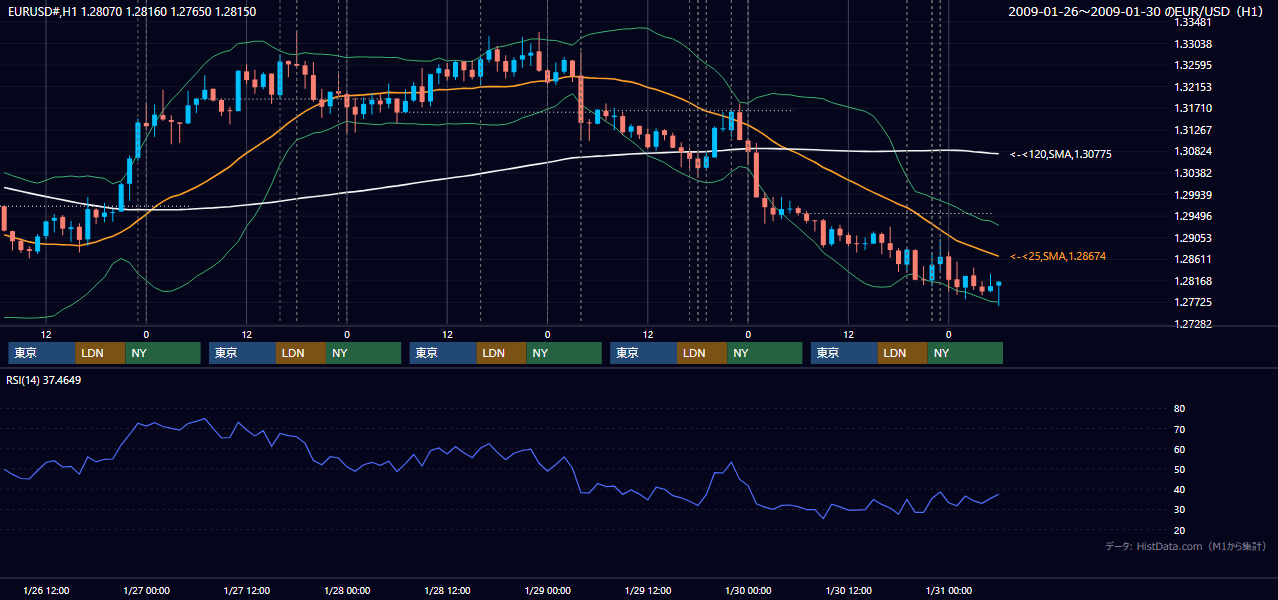Click the RSI(14) 37.4649 indicator label
Screen dimensions: 1278x600
click(44, 380)
